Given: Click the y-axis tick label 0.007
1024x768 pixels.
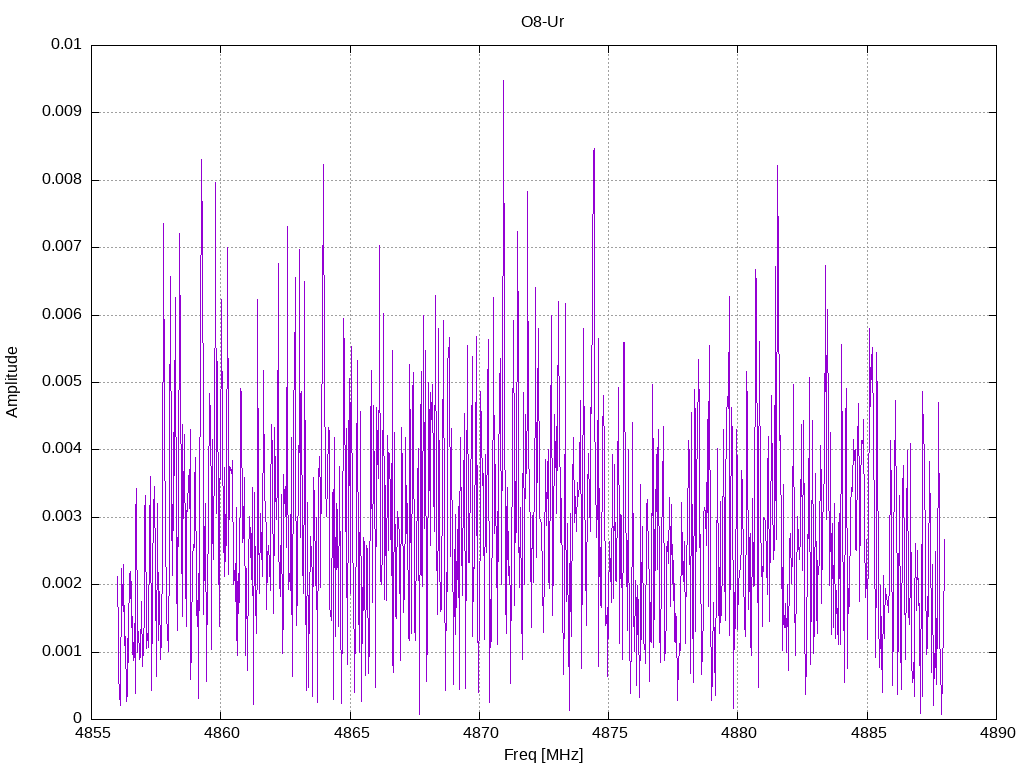Looking at the screenshot, I should (62, 246).
